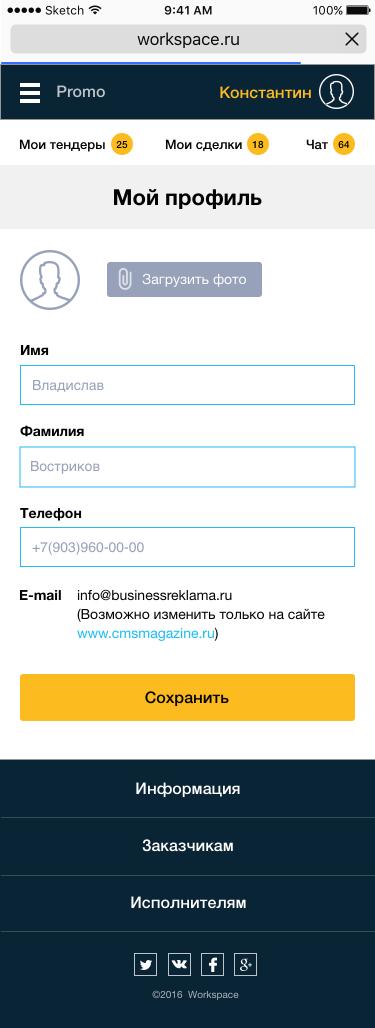Viewport: 375px width, 1028px height.
Task: Expand the Информация footer section
Action: point(188,789)
